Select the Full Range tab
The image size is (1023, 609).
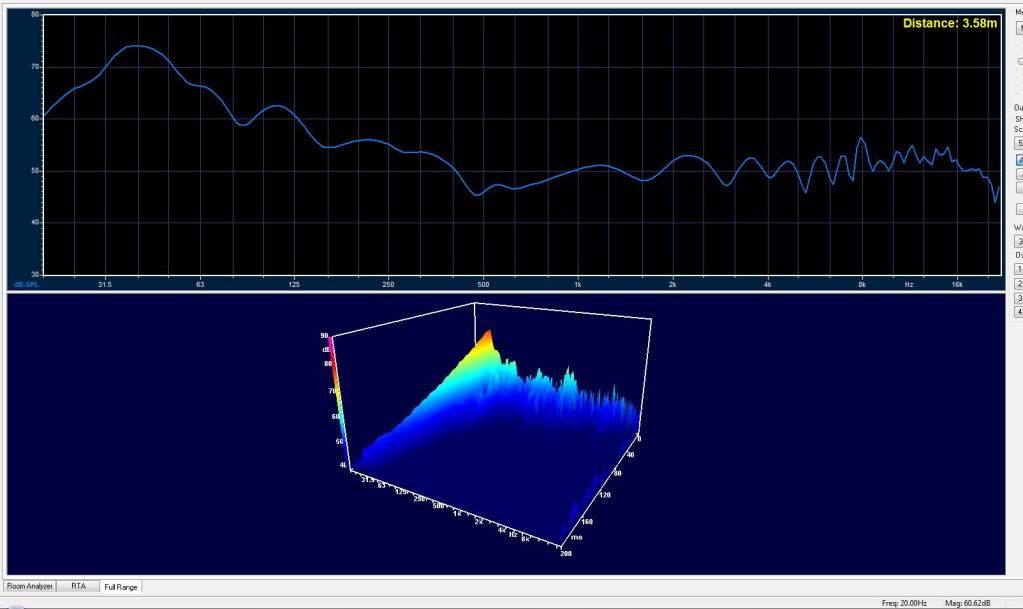point(120,587)
